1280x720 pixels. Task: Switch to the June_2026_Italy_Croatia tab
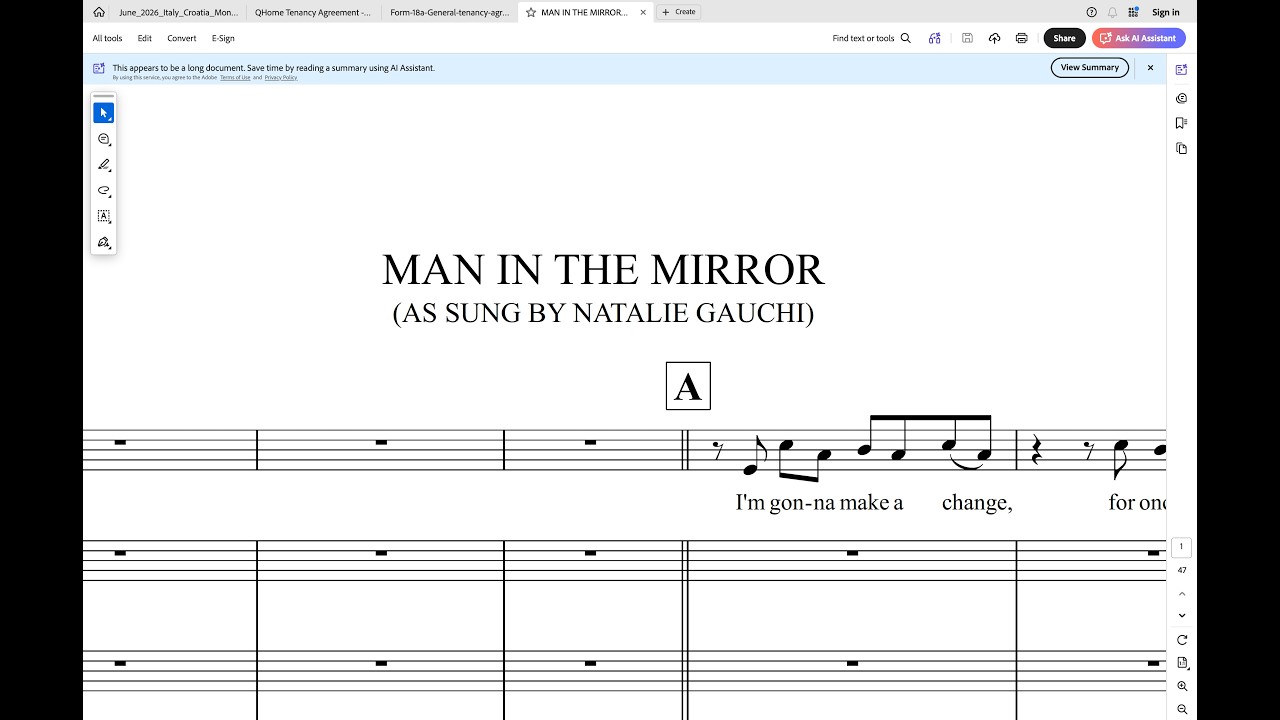click(x=178, y=12)
